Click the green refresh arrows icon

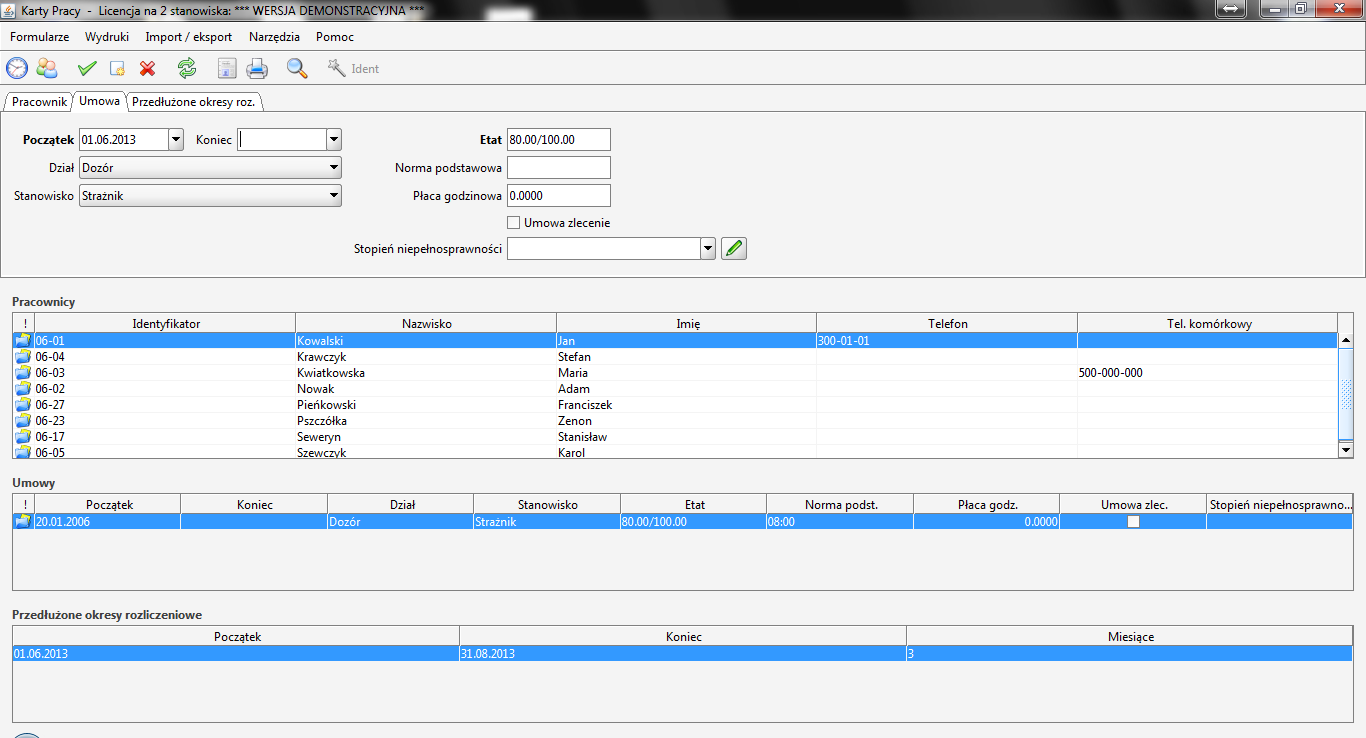click(x=187, y=68)
